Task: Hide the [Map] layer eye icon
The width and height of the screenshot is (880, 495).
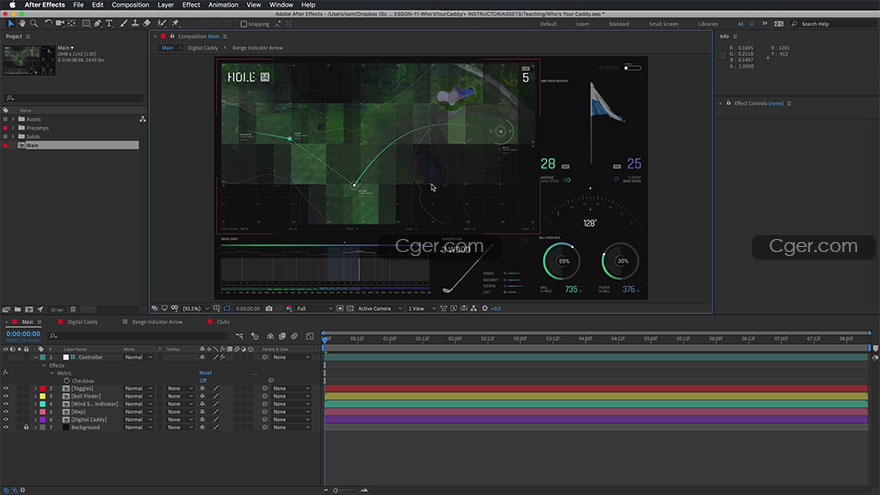Action: tap(6, 412)
